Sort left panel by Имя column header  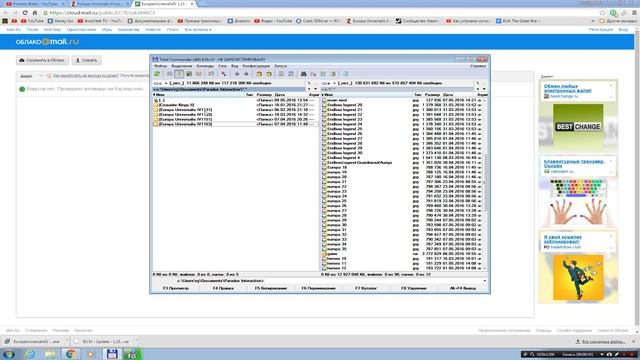coord(199,95)
